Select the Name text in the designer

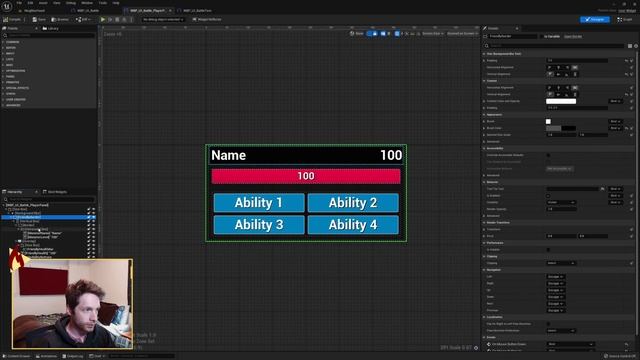click(x=229, y=155)
